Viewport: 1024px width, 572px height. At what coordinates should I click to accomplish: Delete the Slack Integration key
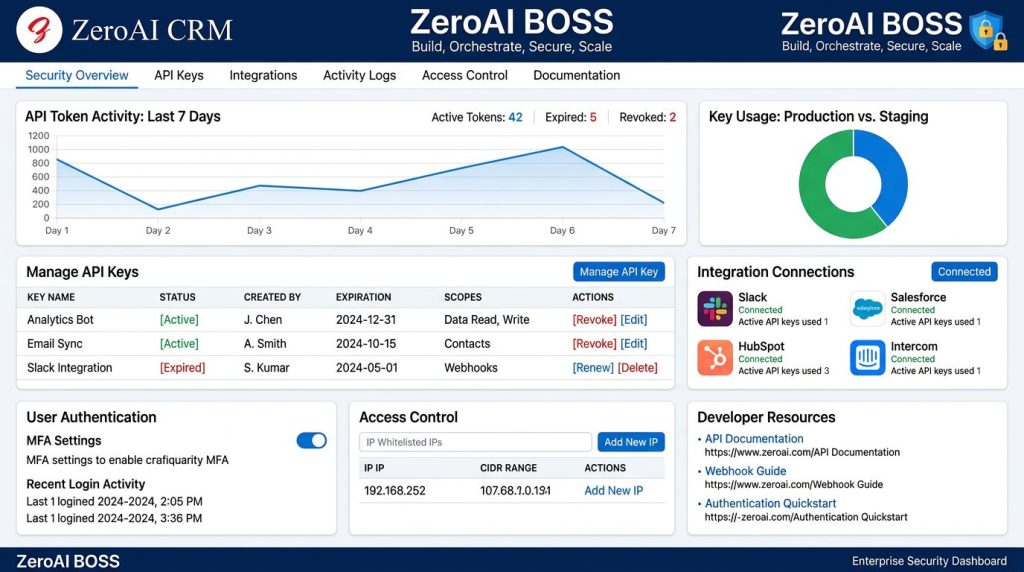tap(637, 368)
